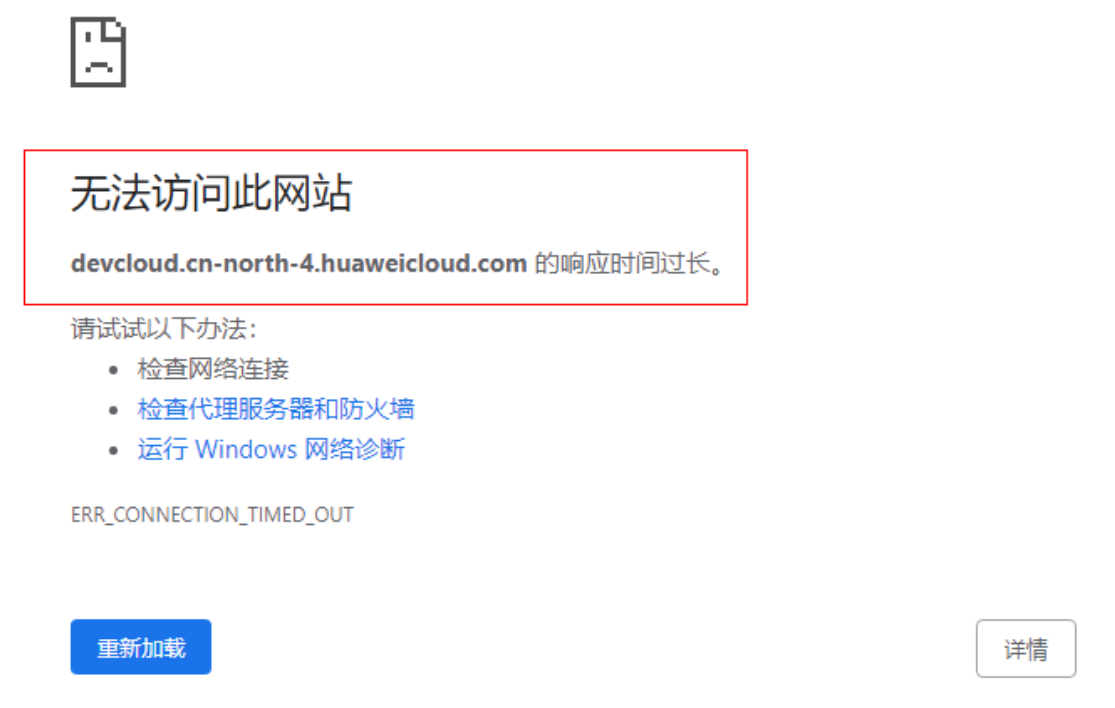Image resolution: width=1115 pixels, height=708 pixels.
Task: Click the 无法访问此网站 heading
Action: click(211, 193)
